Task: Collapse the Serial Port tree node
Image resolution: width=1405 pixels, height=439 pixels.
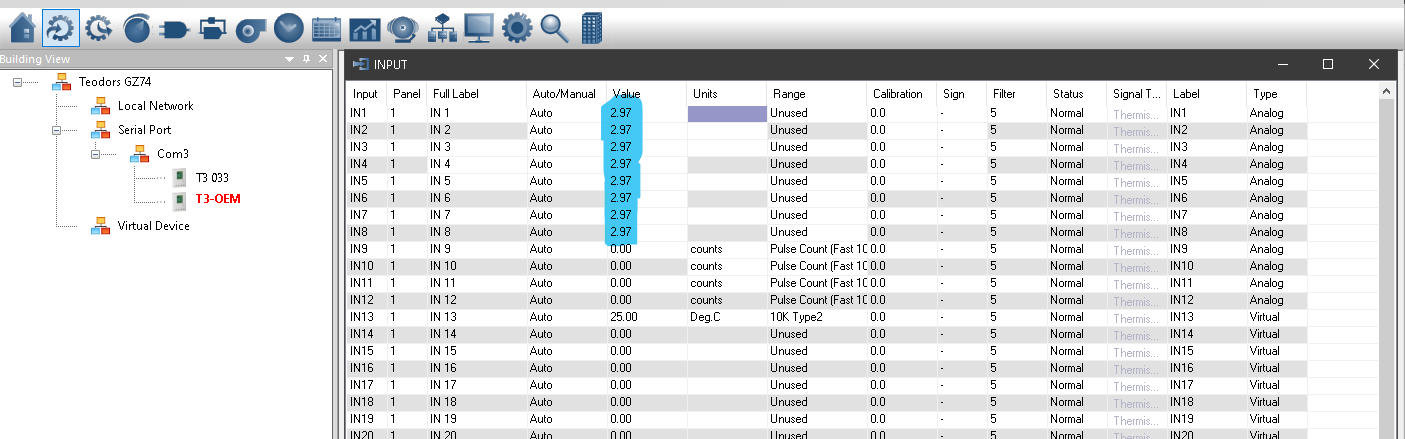Action: pos(57,130)
